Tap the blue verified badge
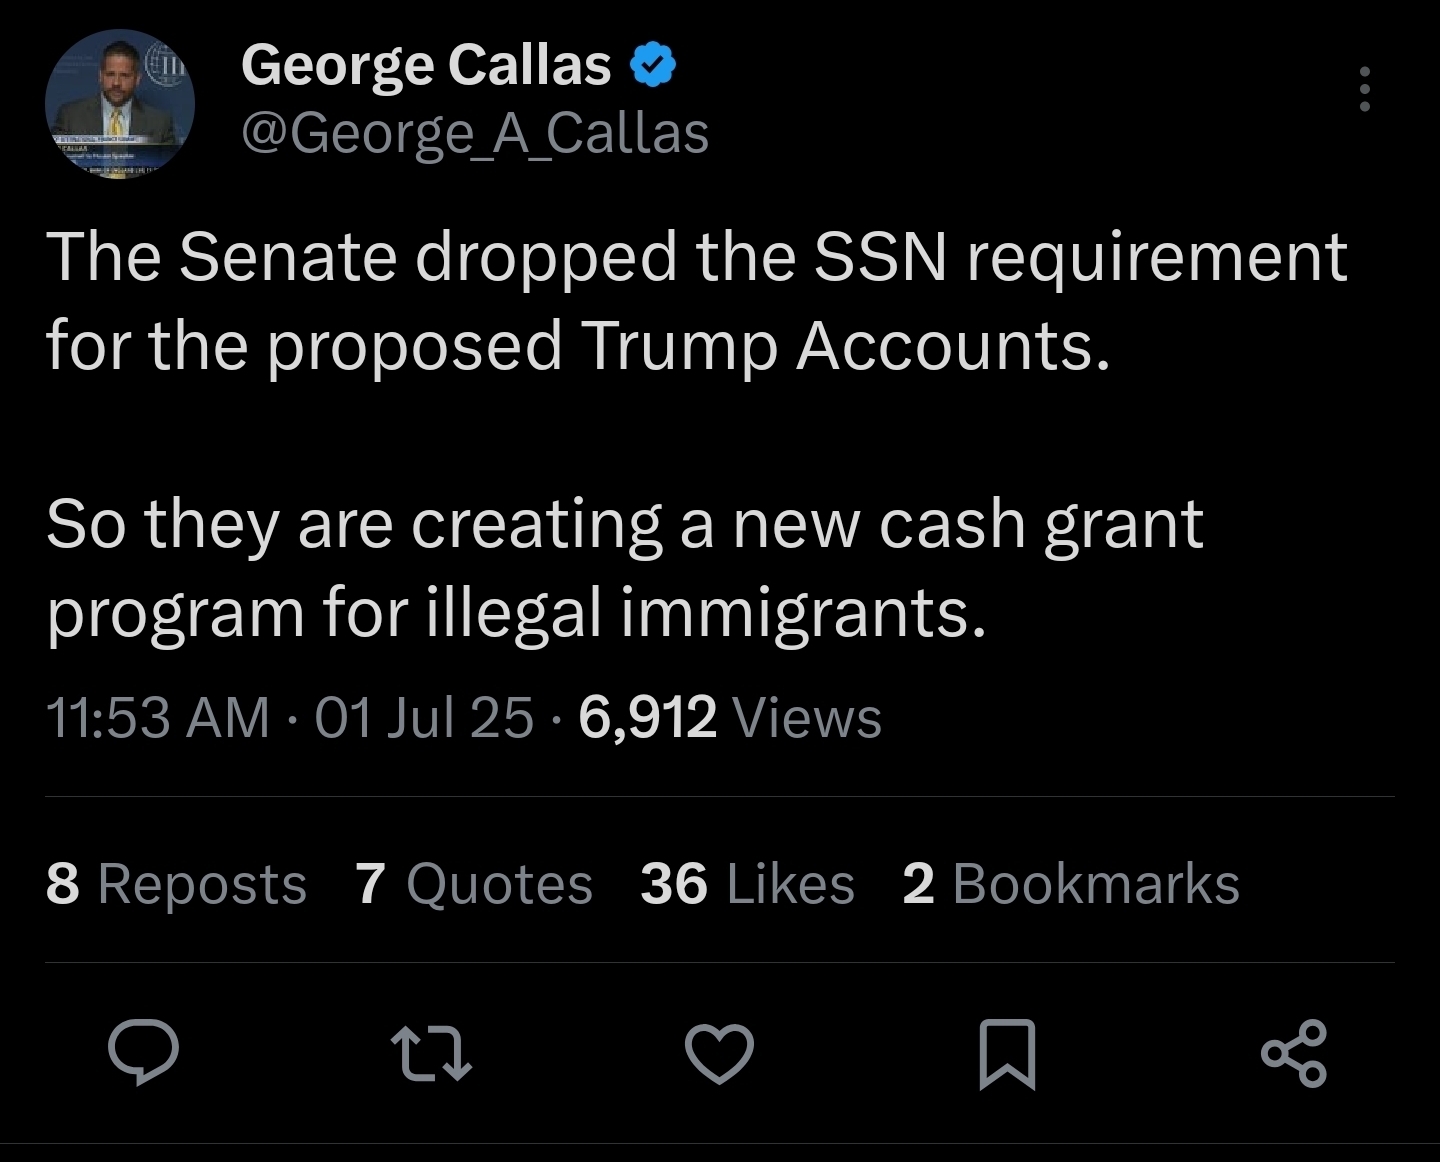Screen dimensions: 1440x1162 653,66
